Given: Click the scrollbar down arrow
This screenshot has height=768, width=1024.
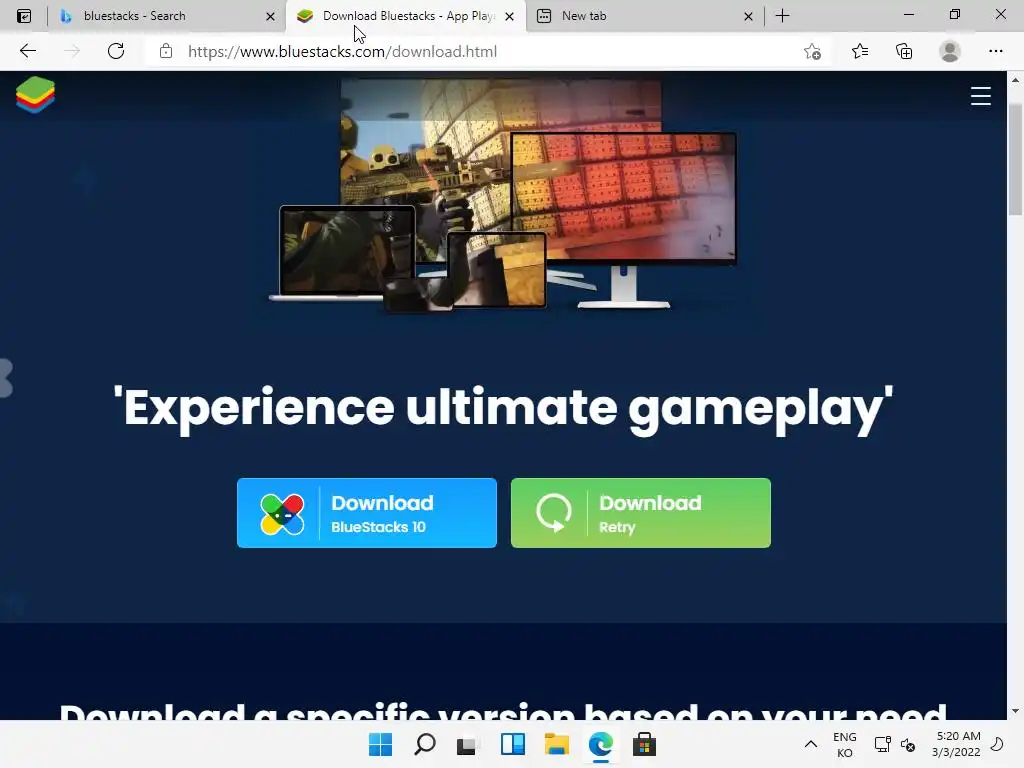Looking at the screenshot, I should pyautogui.click(x=1015, y=711).
